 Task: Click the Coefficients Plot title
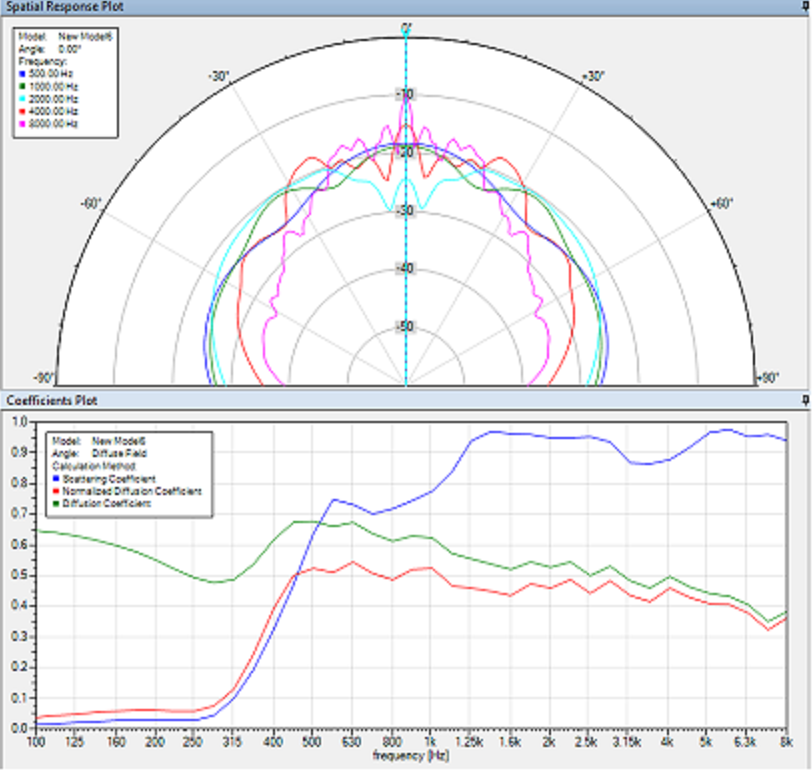pyautogui.click(x=52, y=400)
